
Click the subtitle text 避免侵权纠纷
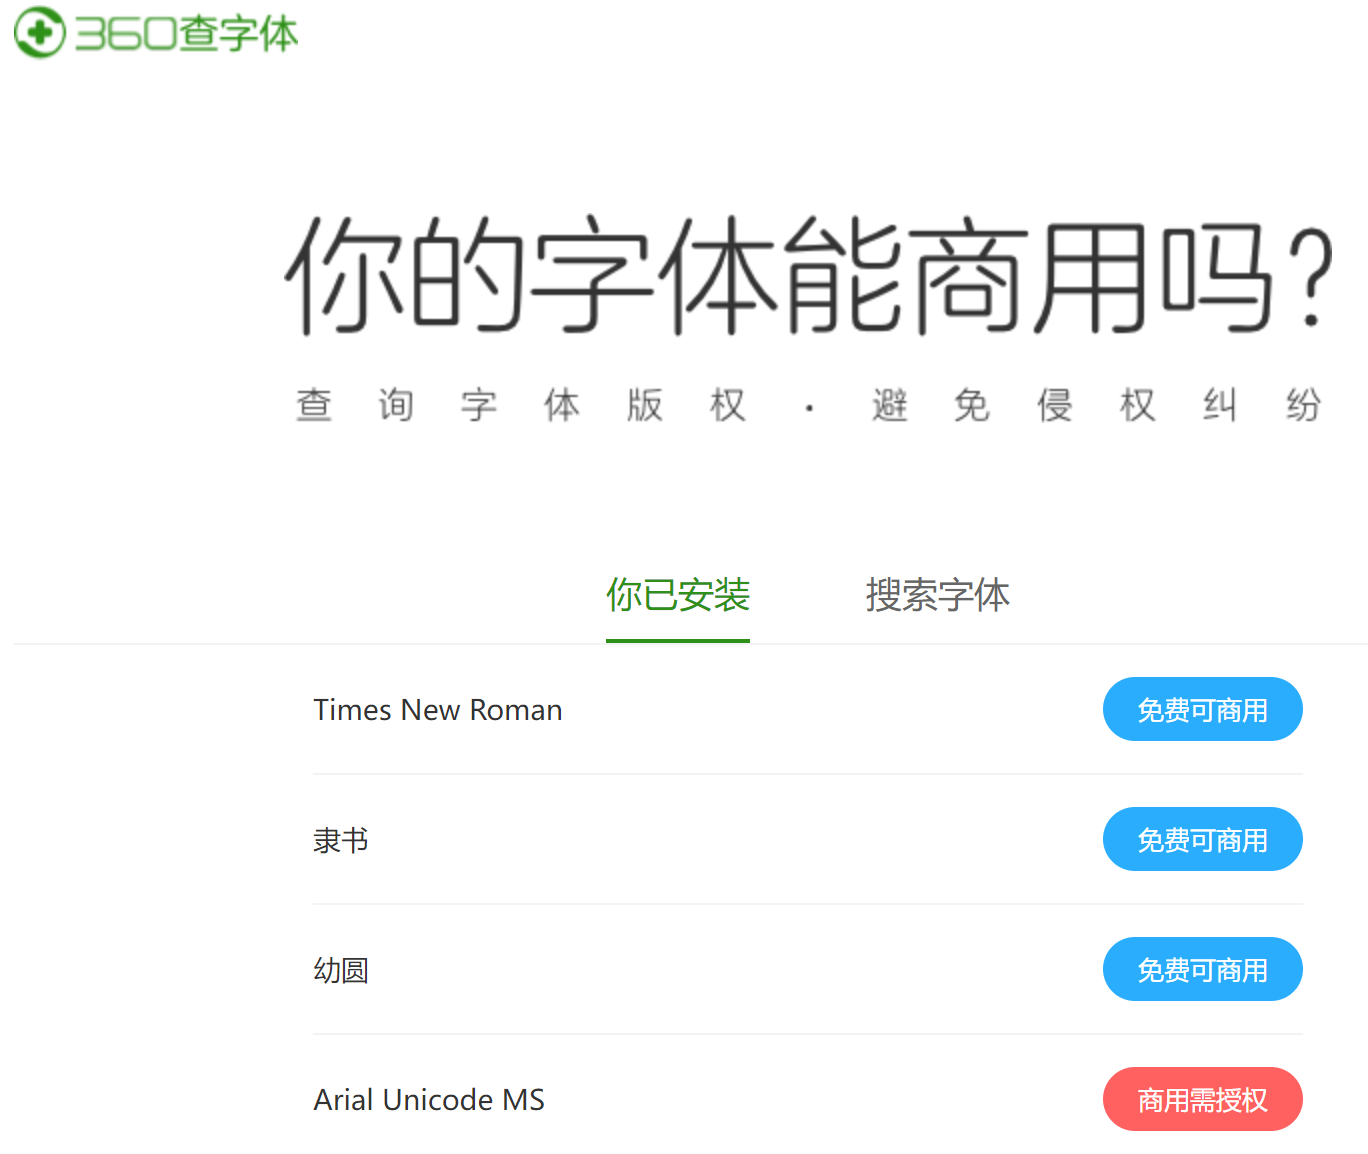coord(1096,406)
